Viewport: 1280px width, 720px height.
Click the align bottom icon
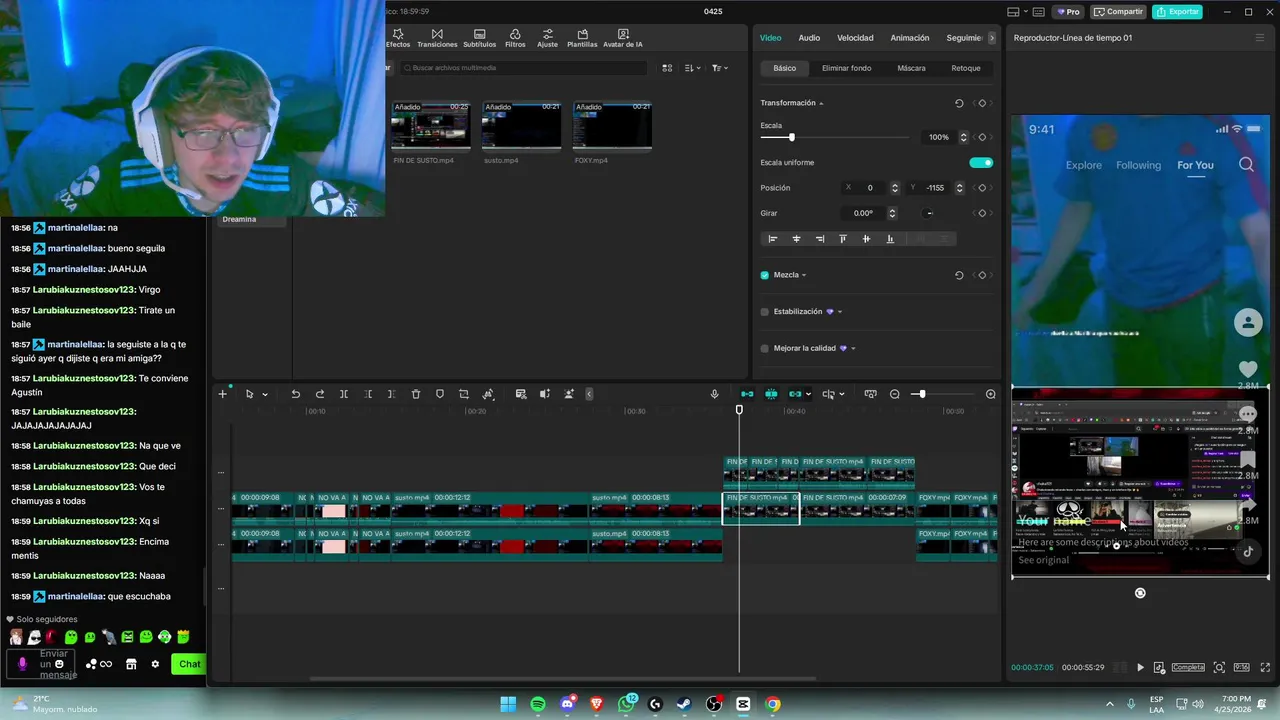(890, 239)
